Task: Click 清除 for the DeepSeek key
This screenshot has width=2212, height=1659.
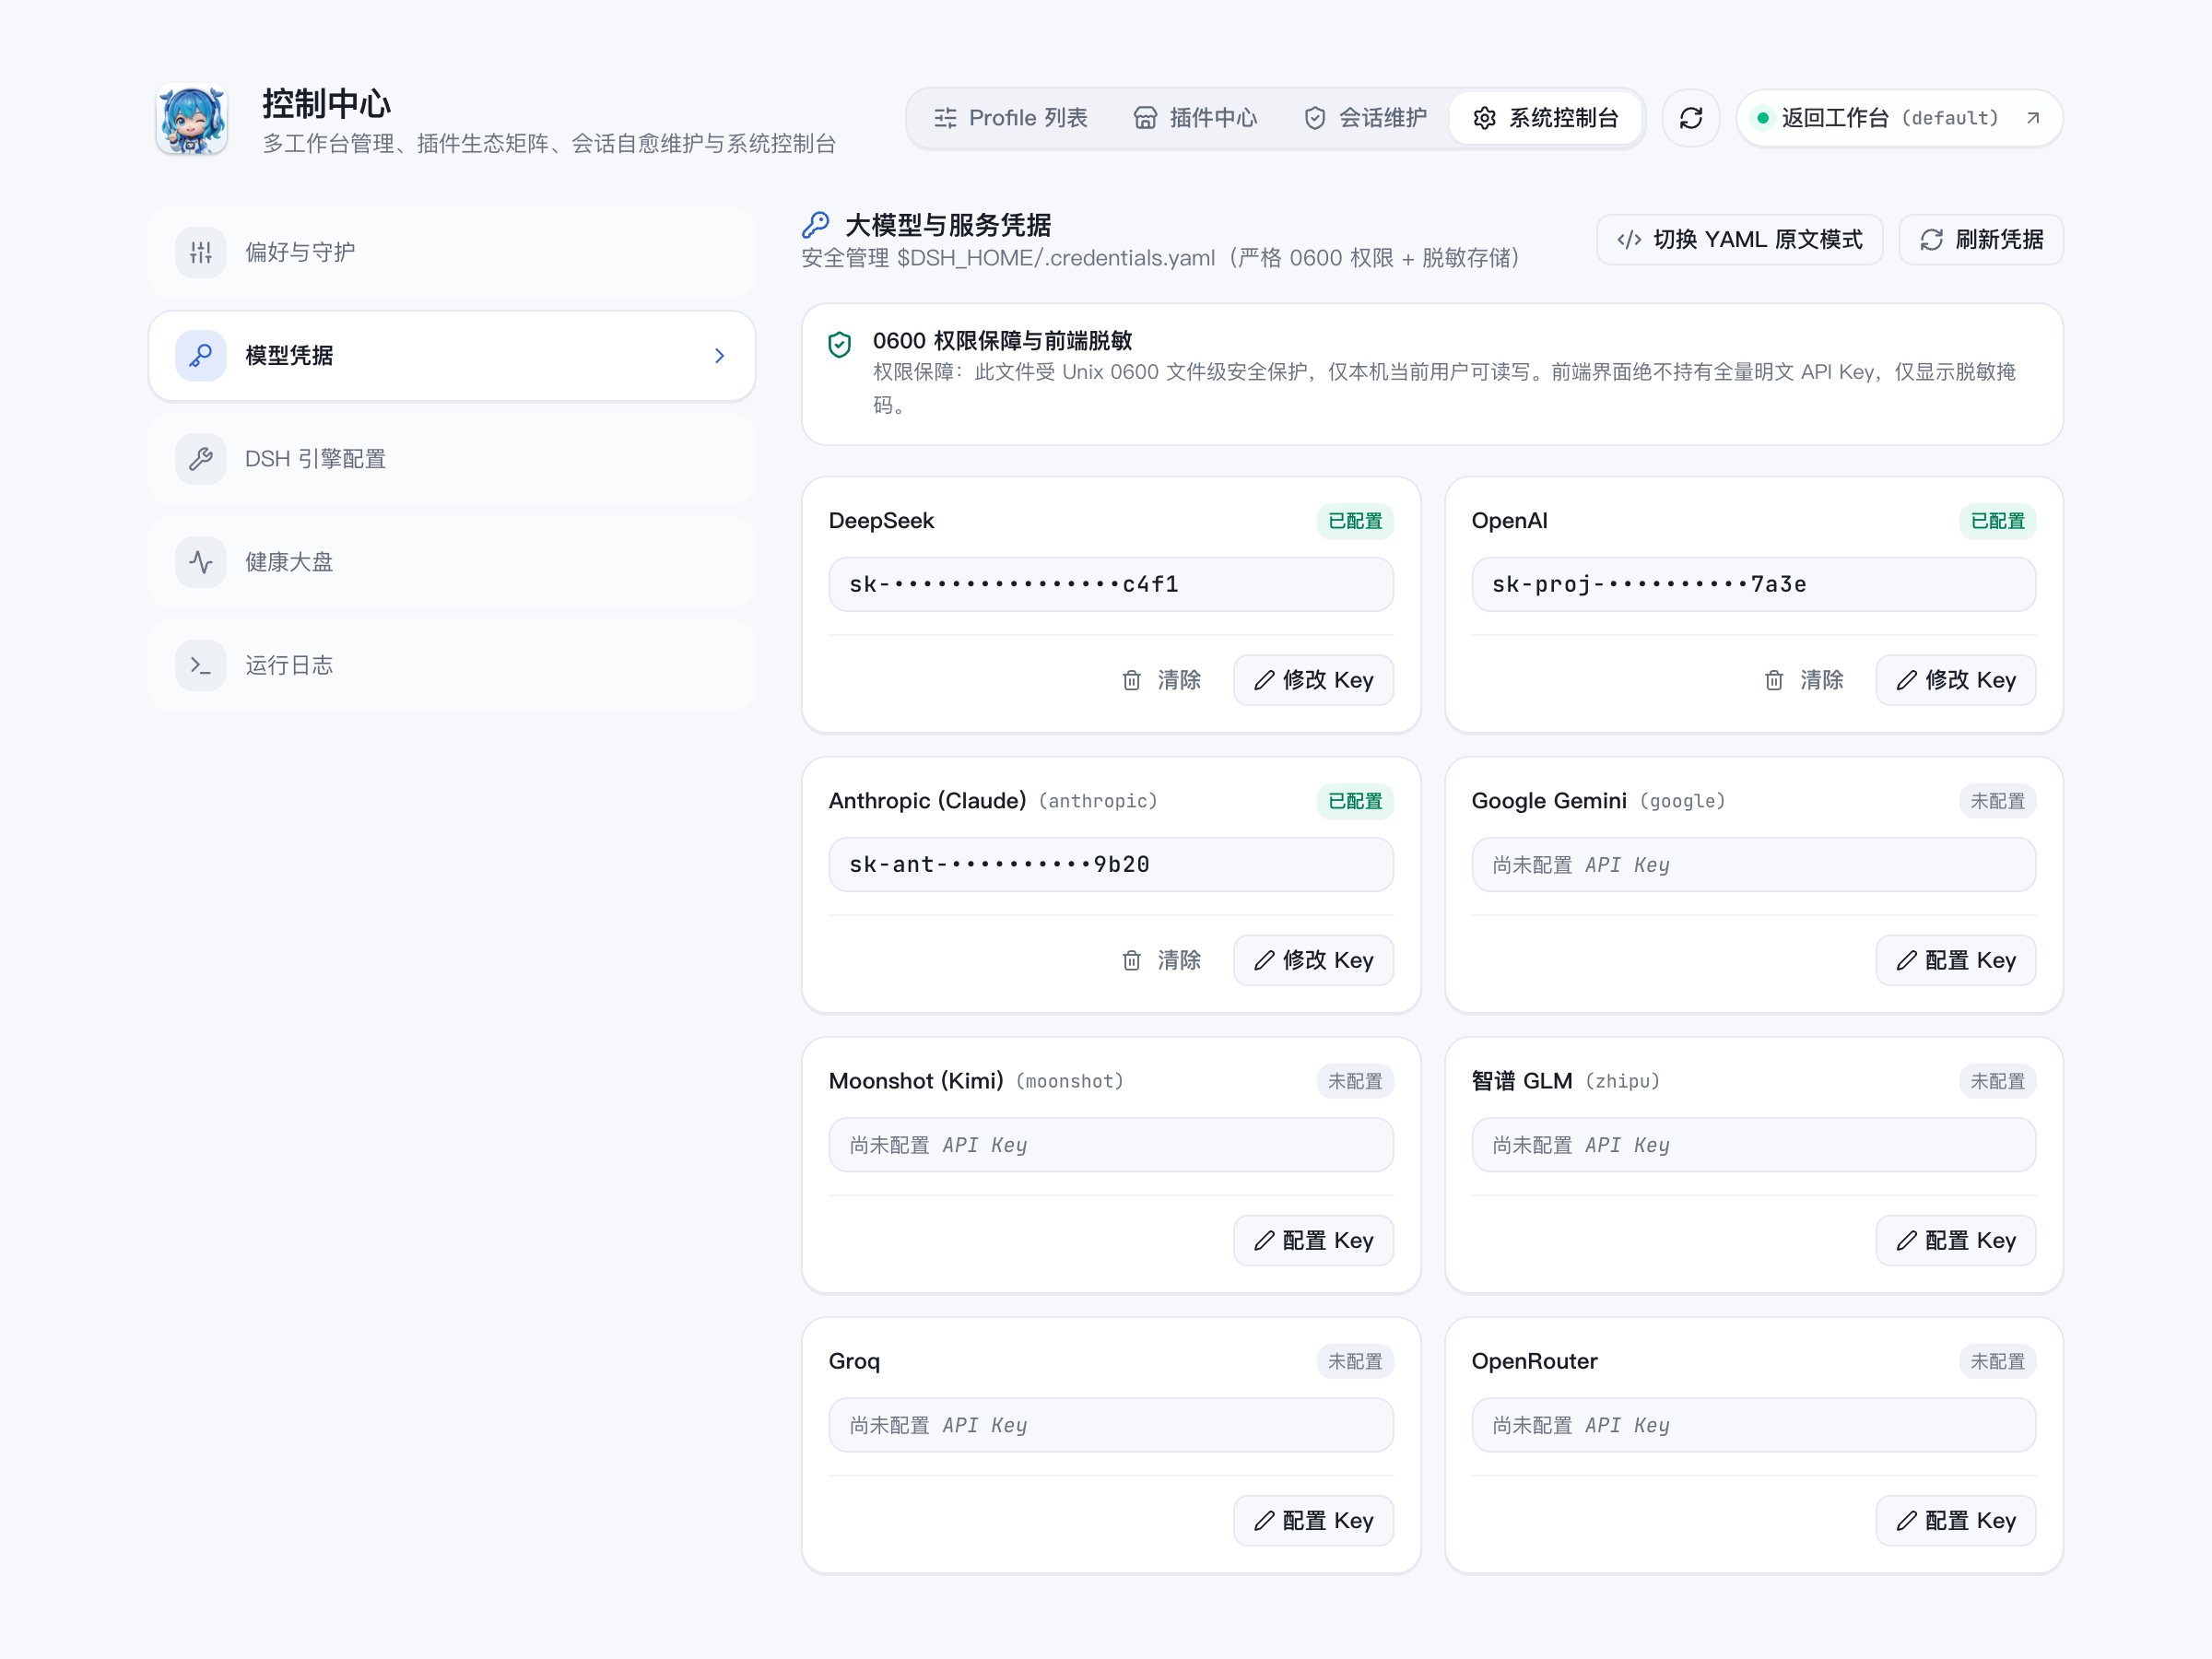Action: [1161, 681]
